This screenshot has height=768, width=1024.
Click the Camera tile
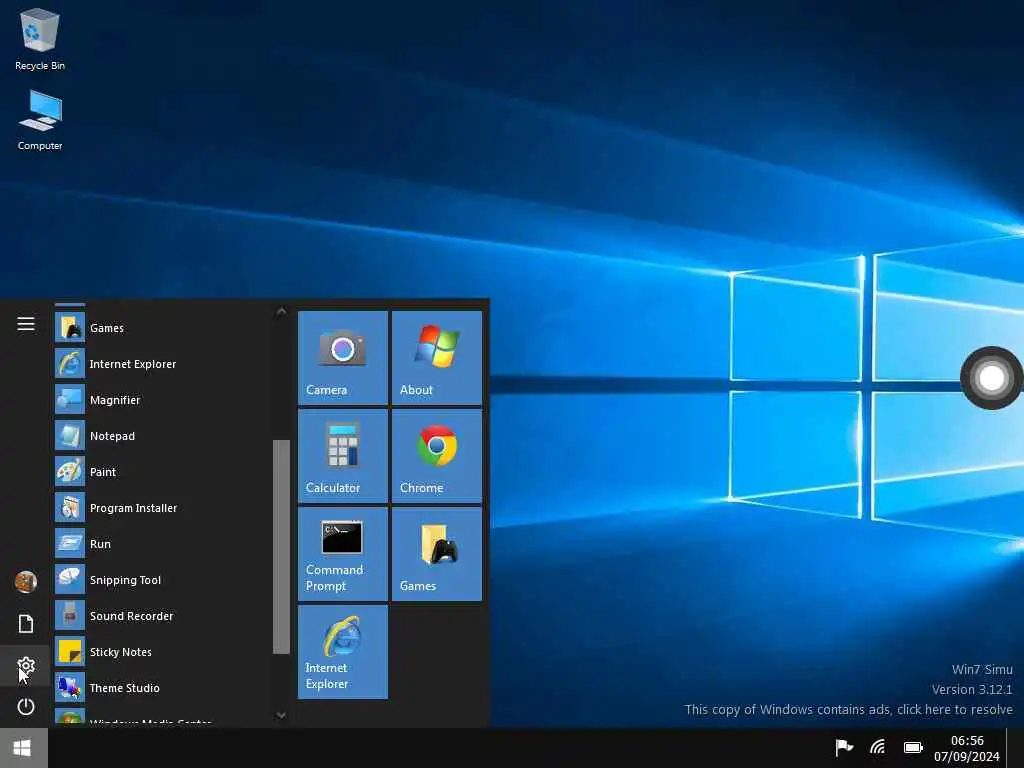[x=343, y=357]
